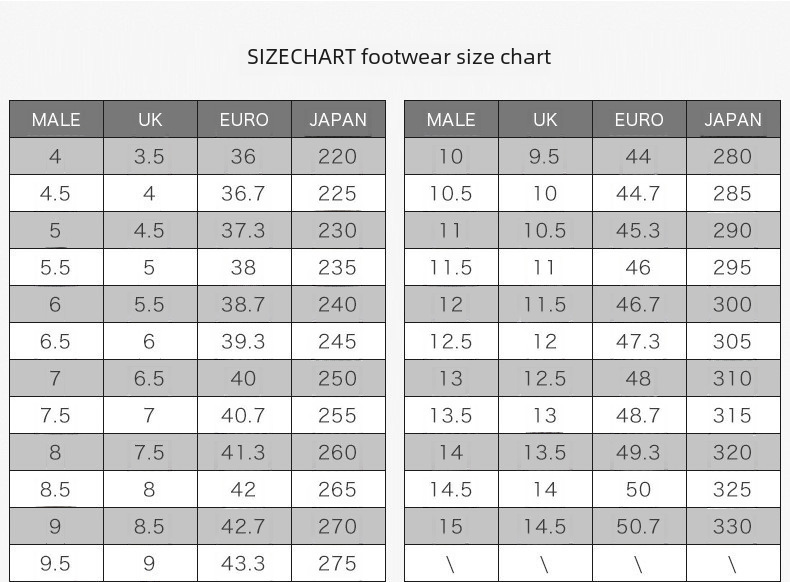Click the EURO 50.7 cell

638,527
